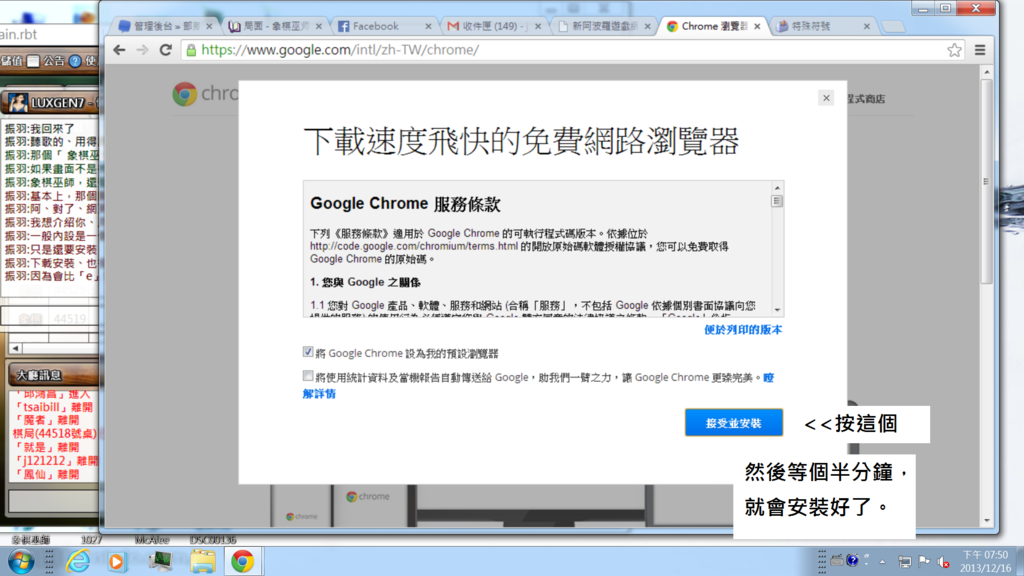Switch to the 新阿波羅遊戲 tab

tap(605, 26)
